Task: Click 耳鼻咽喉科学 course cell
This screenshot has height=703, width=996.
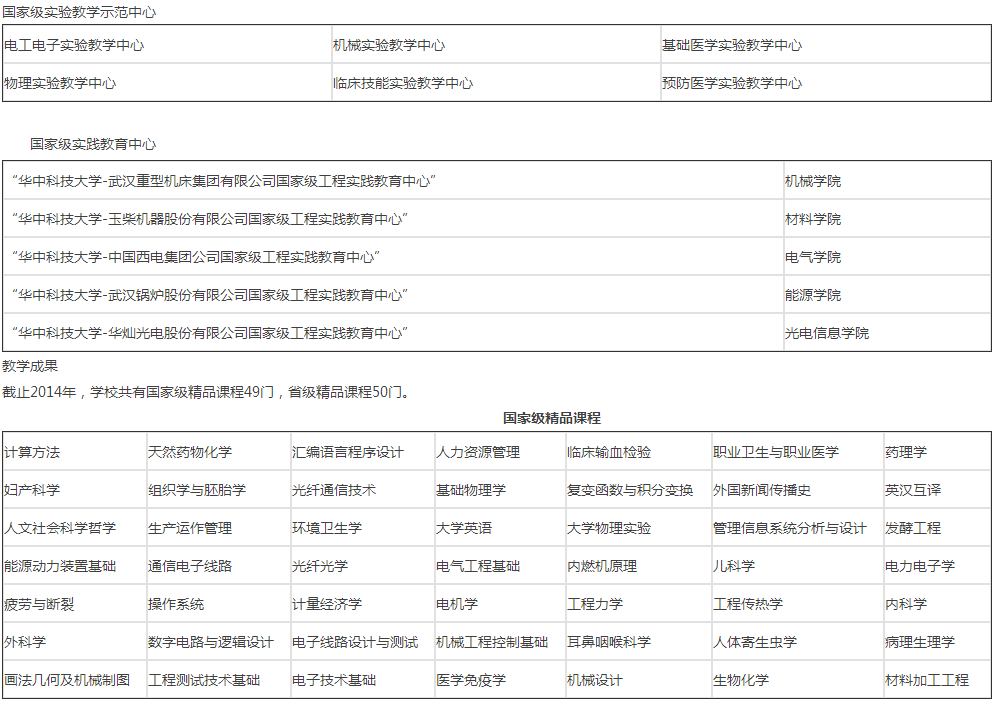Action: 638,642
